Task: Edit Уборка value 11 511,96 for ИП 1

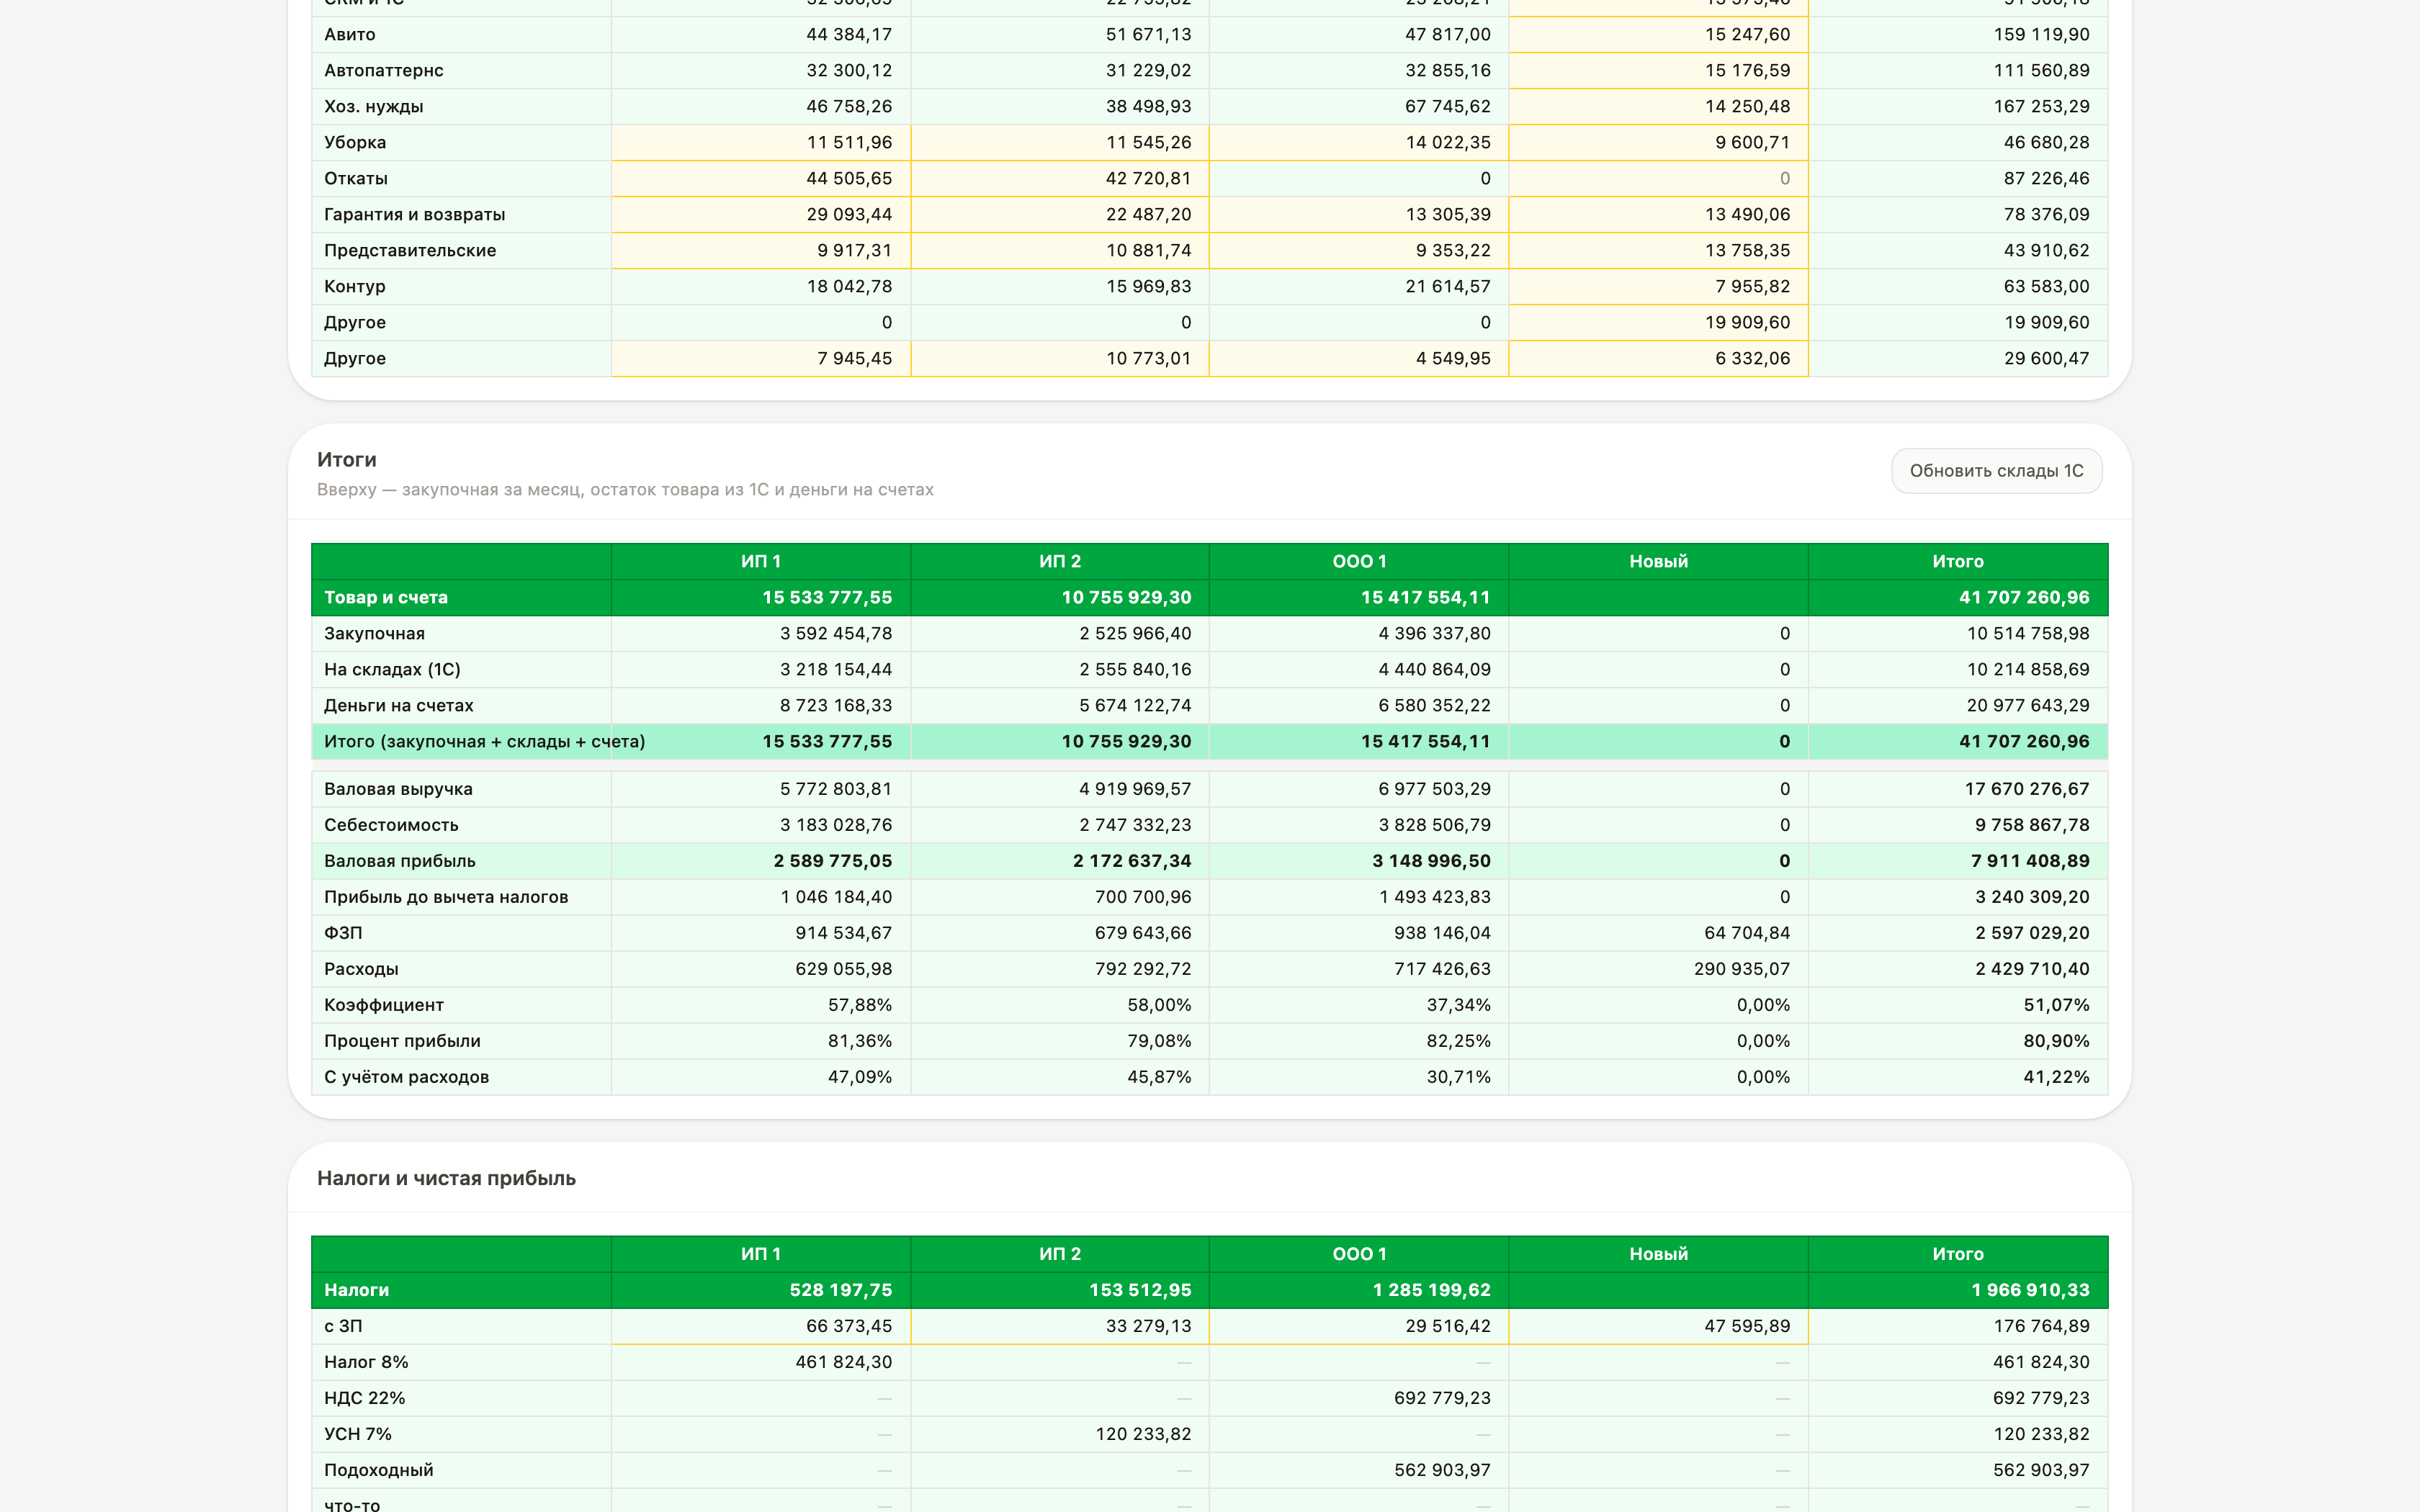Action: point(761,143)
